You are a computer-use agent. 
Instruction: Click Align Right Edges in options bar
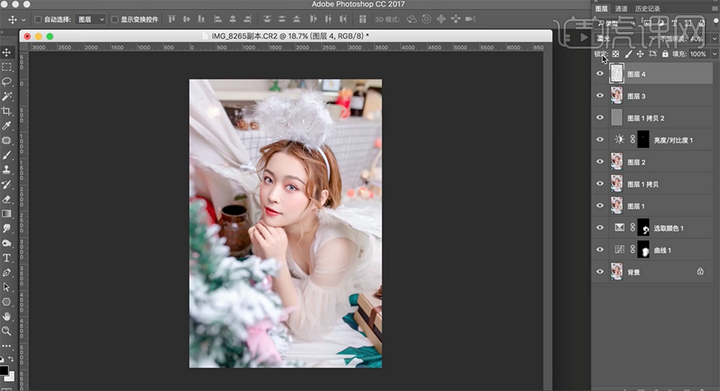pos(248,19)
